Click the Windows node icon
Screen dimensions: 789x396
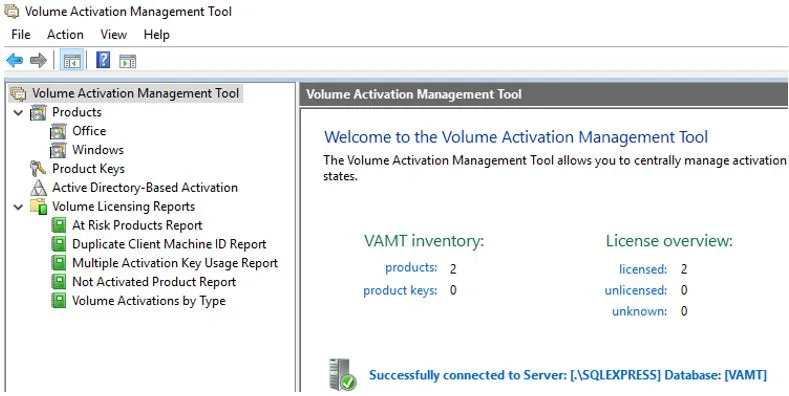pos(58,150)
